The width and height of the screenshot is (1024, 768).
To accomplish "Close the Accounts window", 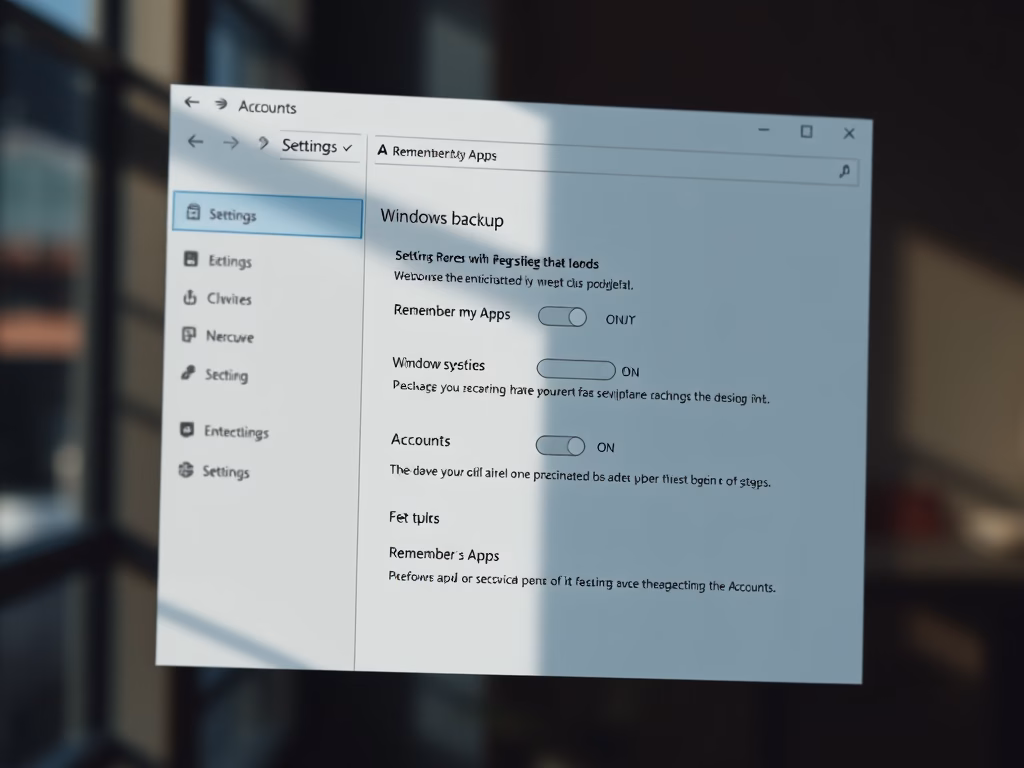I will coord(849,133).
